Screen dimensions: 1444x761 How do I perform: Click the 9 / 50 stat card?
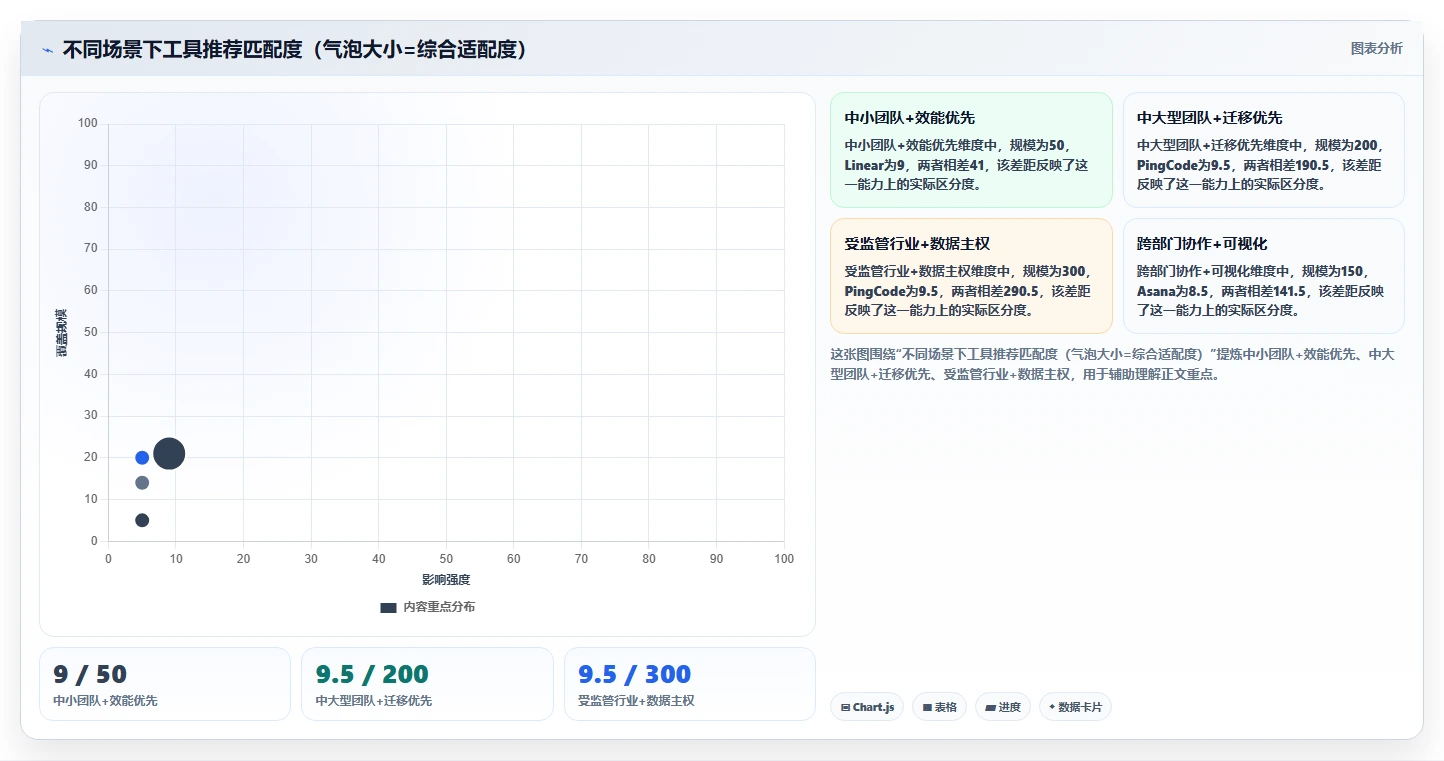click(165, 684)
